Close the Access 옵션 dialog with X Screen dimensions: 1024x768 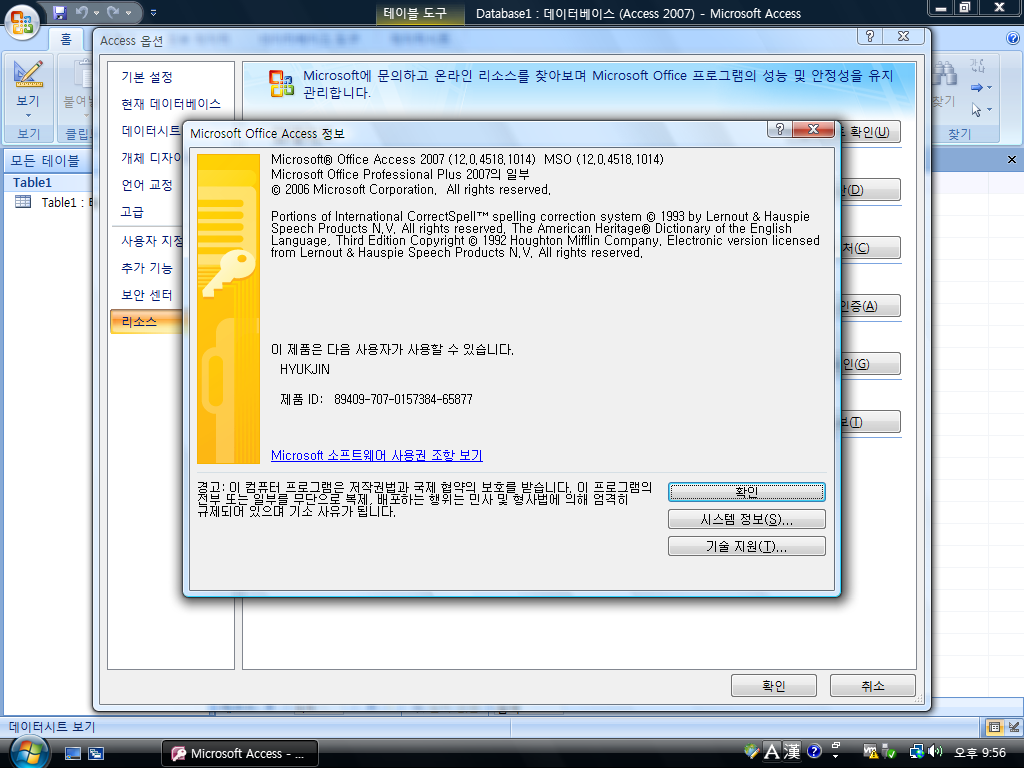pos(903,37)
